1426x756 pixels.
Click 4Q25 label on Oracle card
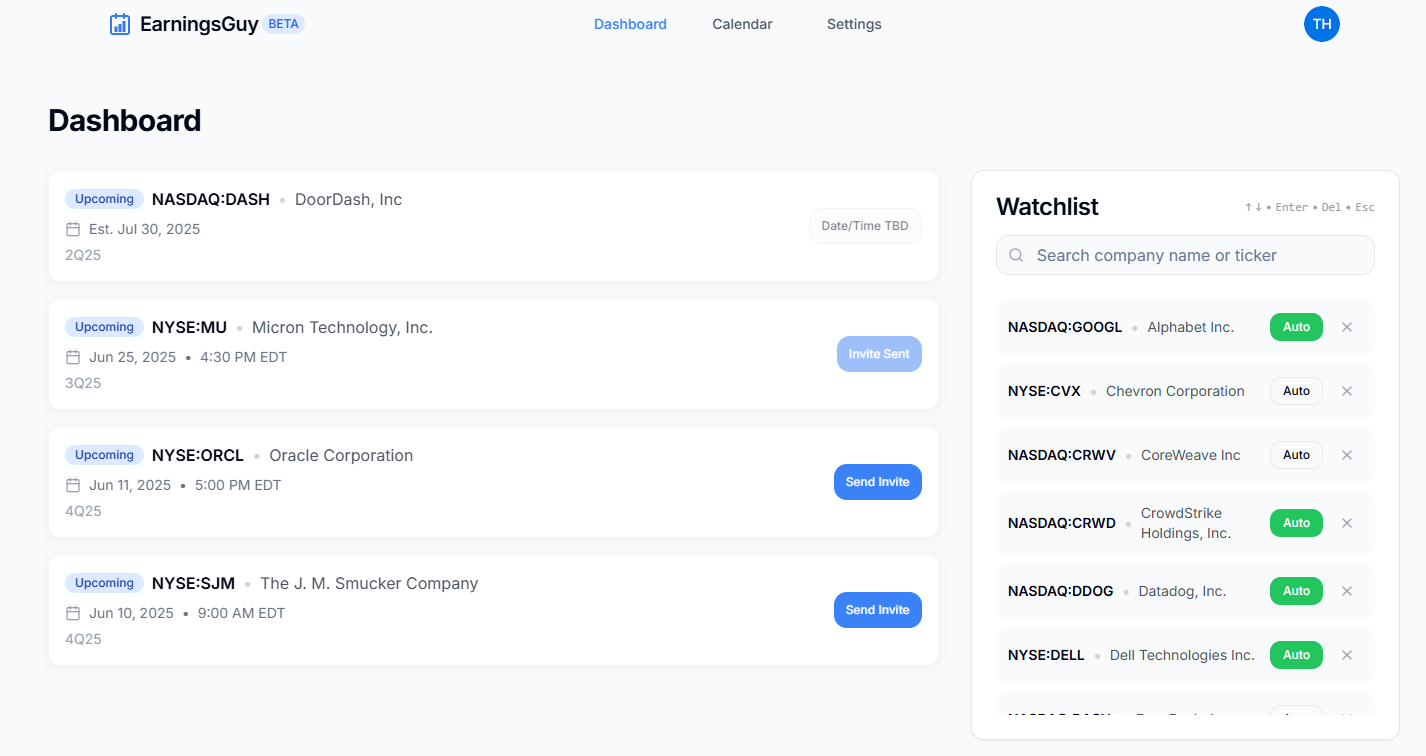(83, 511)
